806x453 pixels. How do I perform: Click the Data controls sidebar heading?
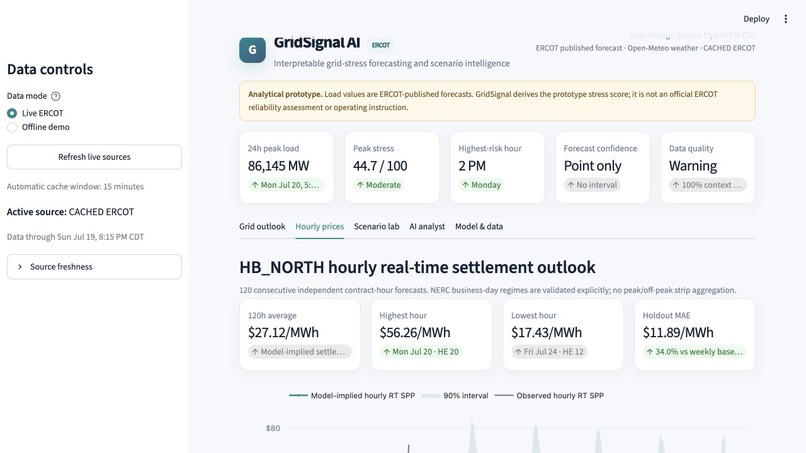point(50,69)
